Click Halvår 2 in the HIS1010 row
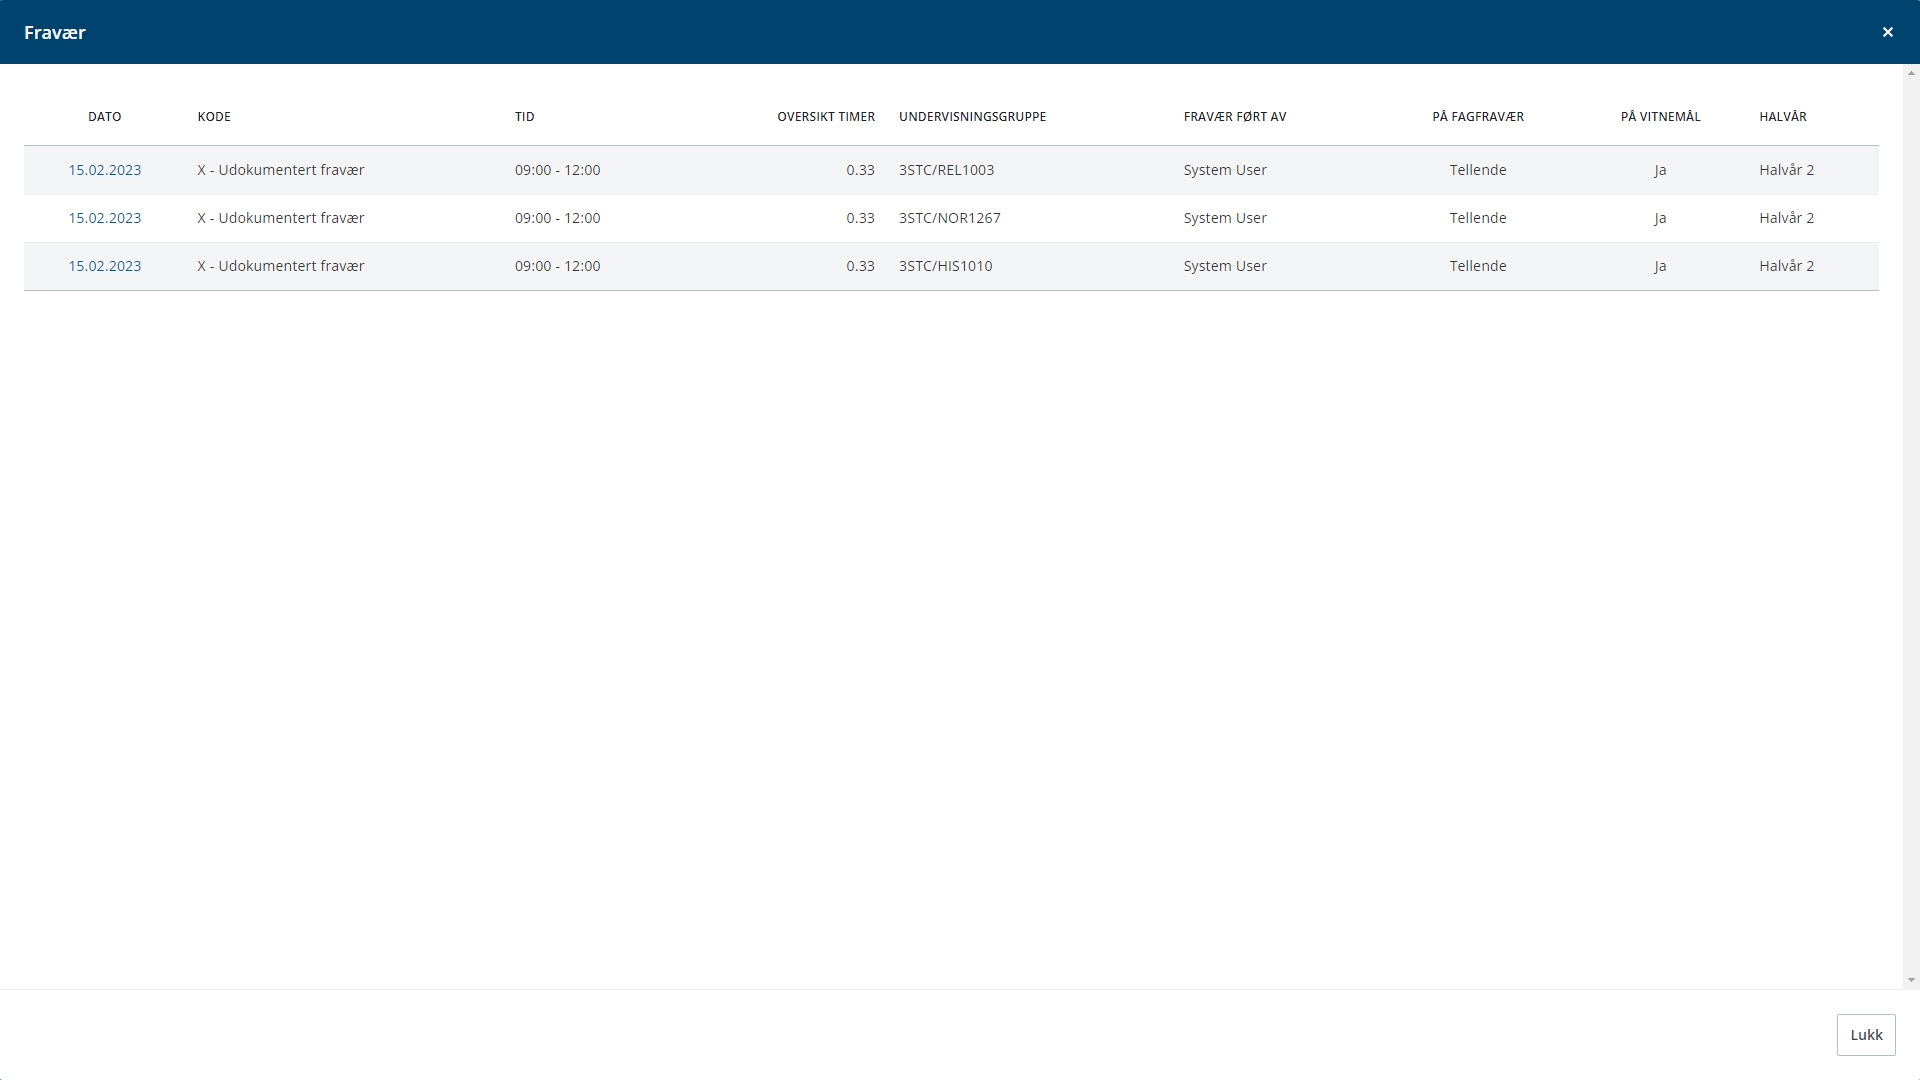 pyautogui.click(x=1787, y=266)
